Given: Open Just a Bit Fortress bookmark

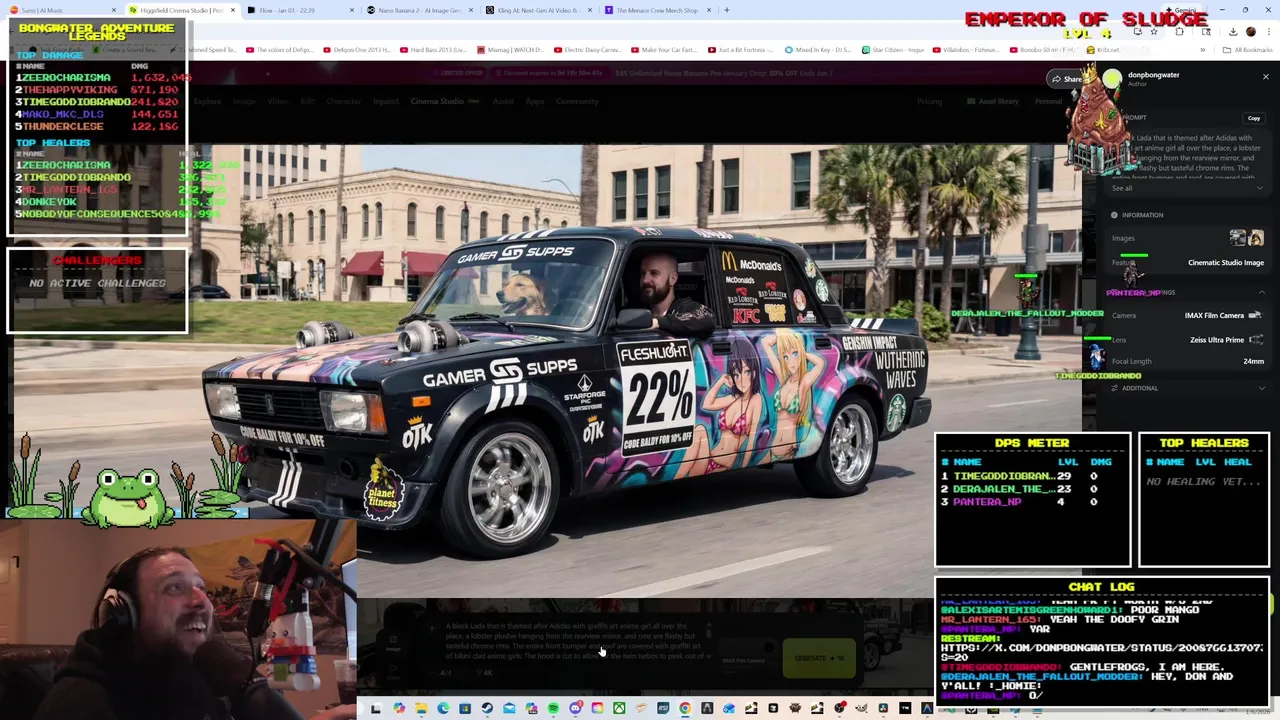Looking at the screenshot, I should point(741,50).
